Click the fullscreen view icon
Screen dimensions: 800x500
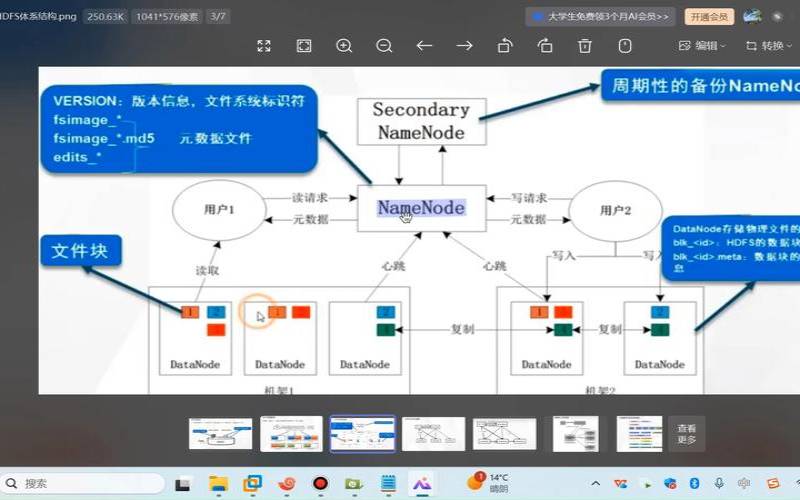tap(264, 46)
